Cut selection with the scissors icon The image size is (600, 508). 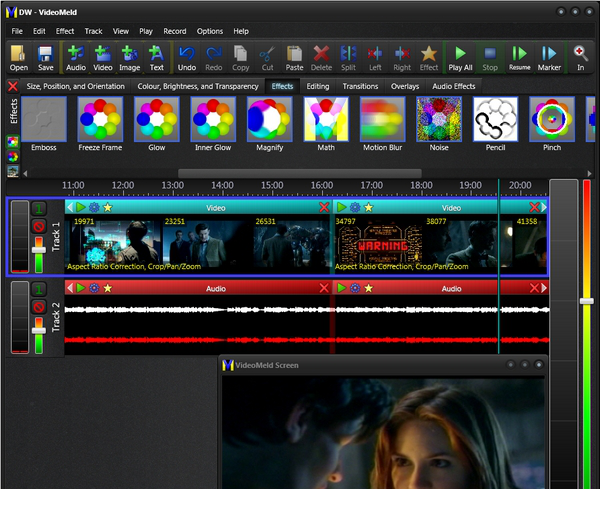pyautogui.click(x=267, y=58)
